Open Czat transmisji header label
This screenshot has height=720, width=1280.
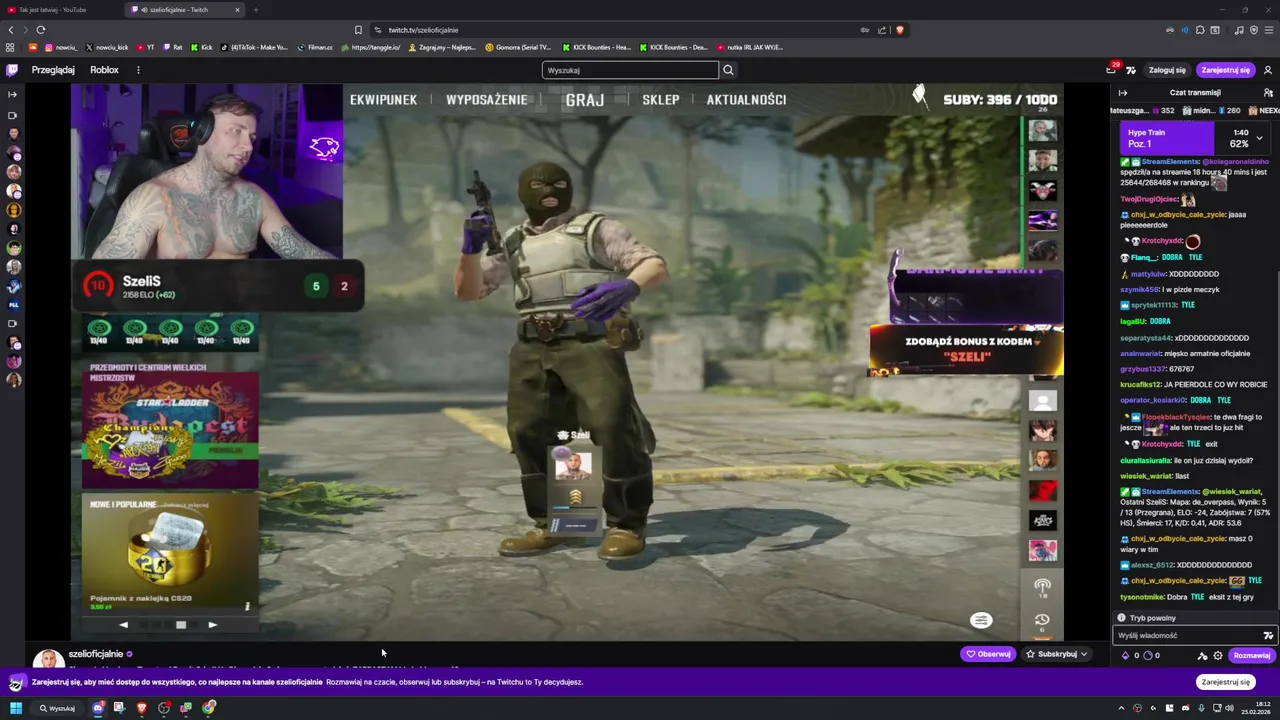click(1195, 92)
